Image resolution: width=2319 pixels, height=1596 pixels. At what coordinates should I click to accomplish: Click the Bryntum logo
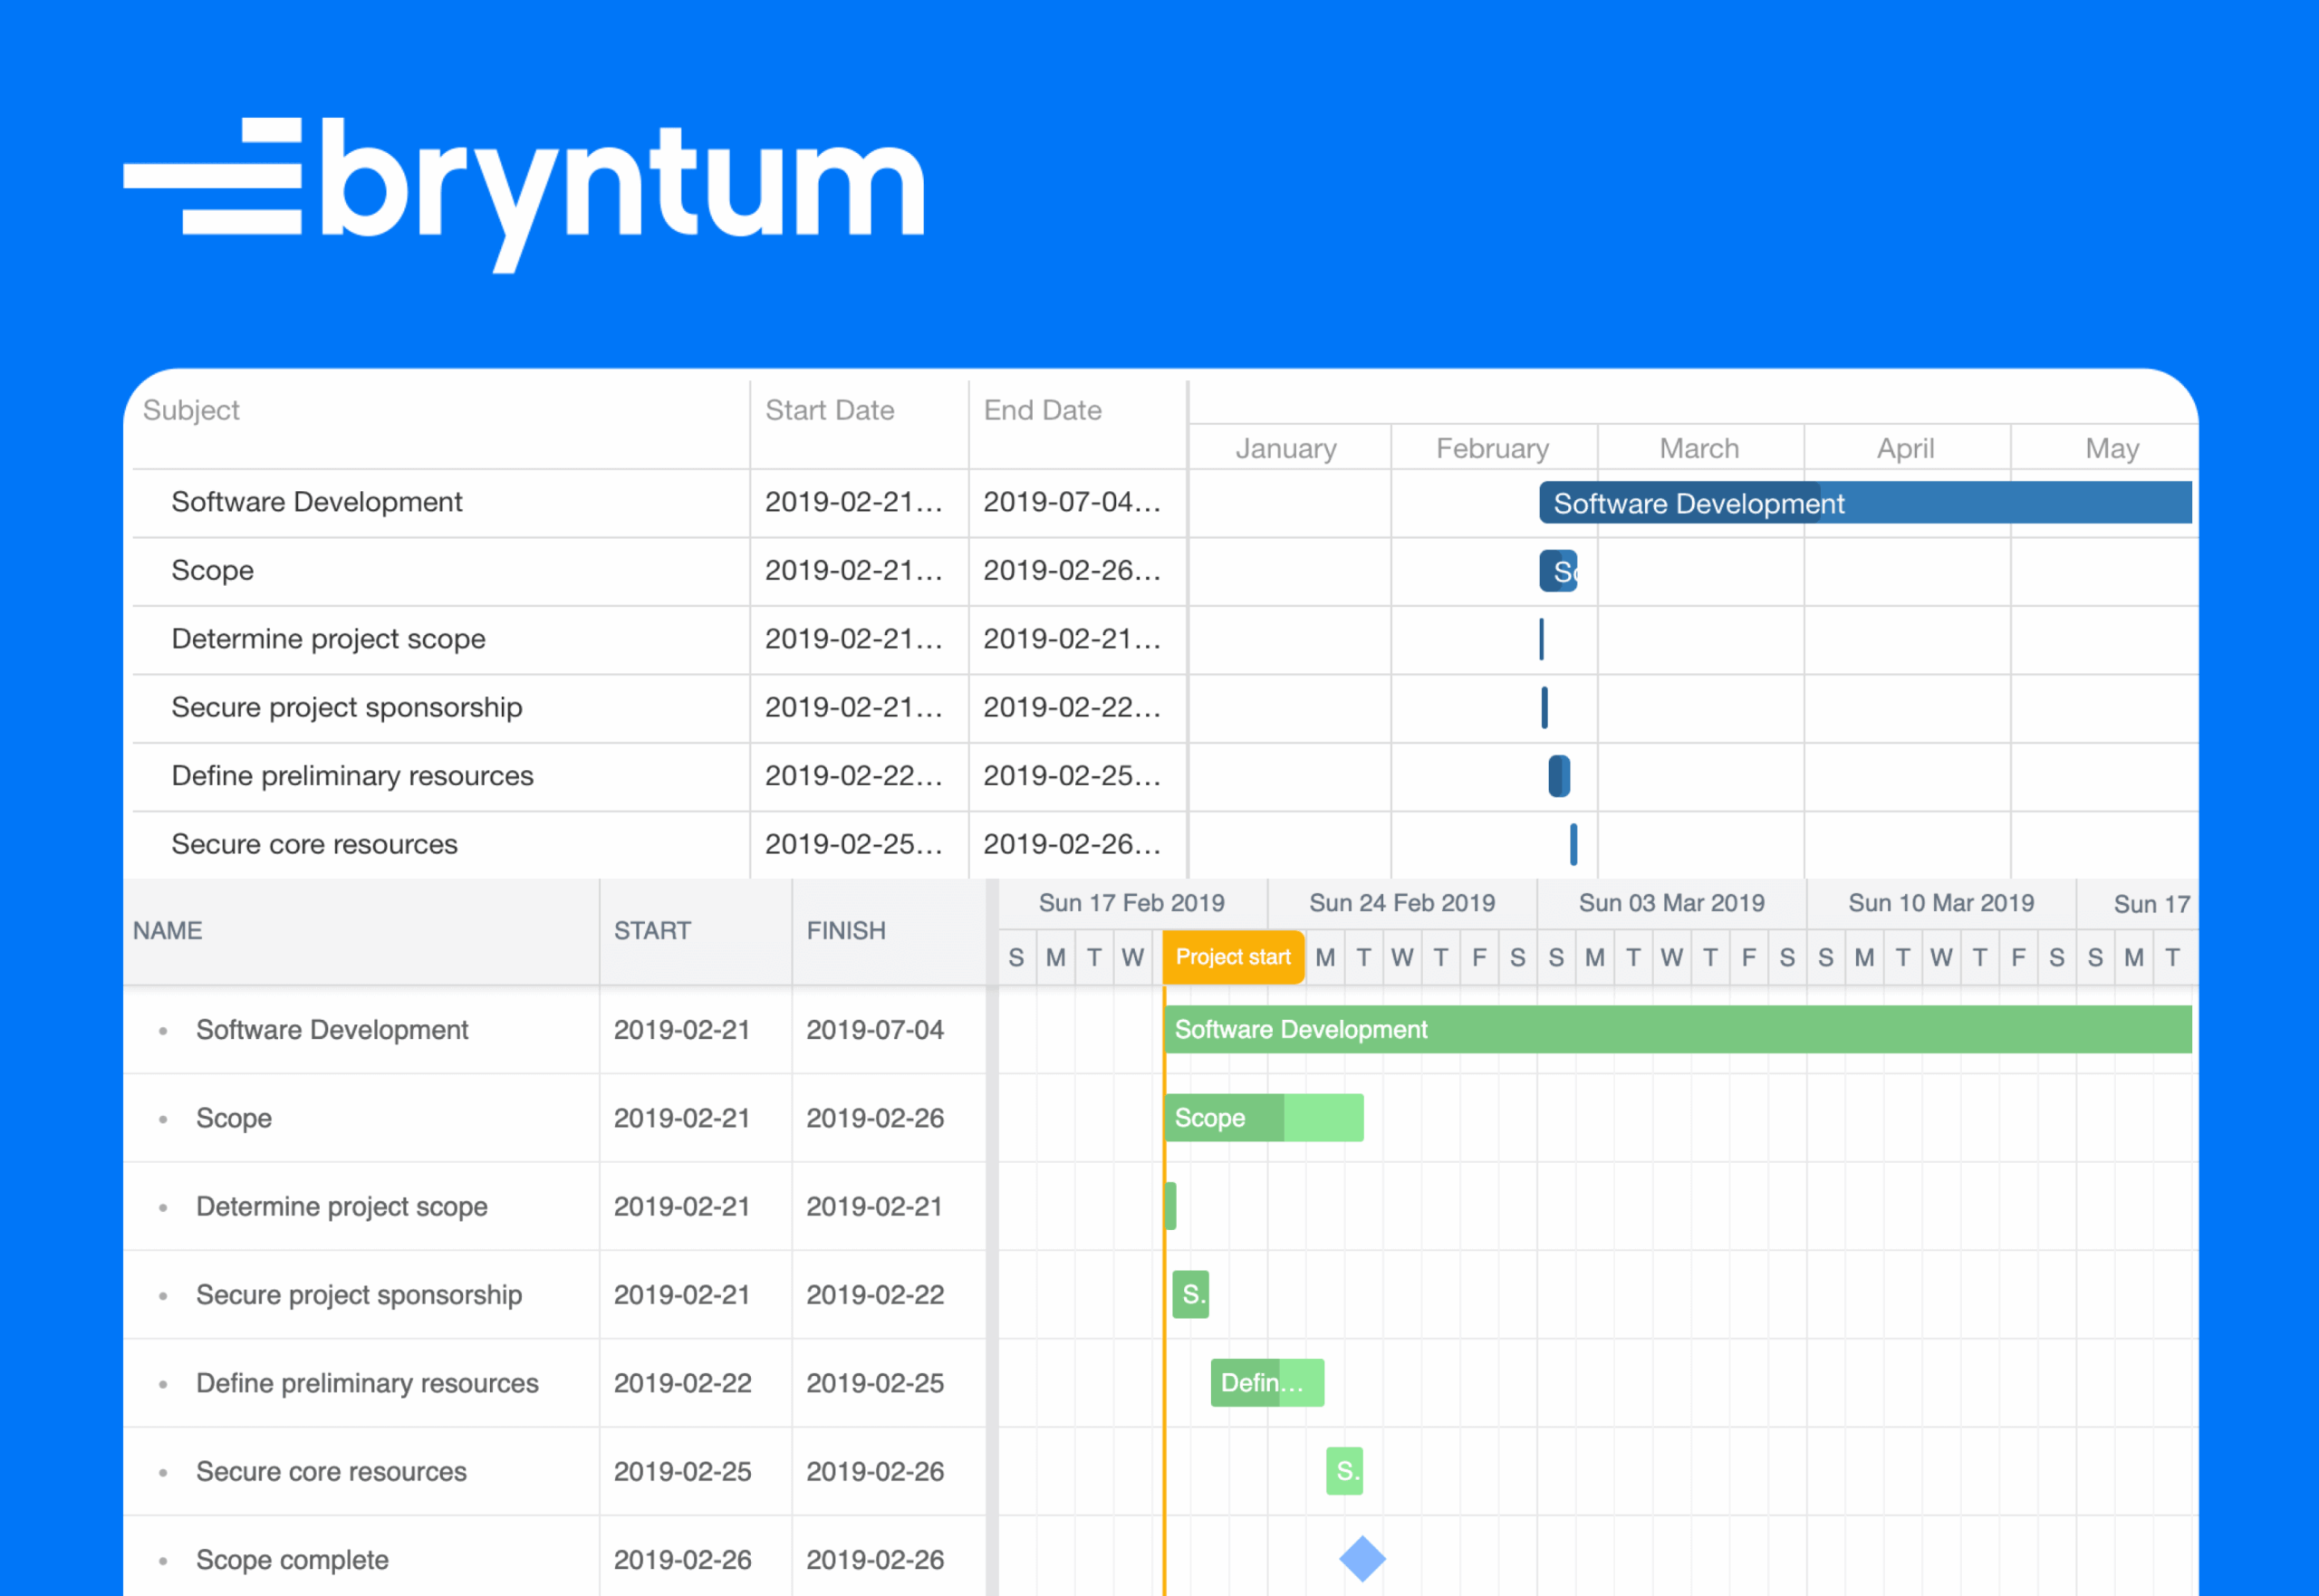523,190
